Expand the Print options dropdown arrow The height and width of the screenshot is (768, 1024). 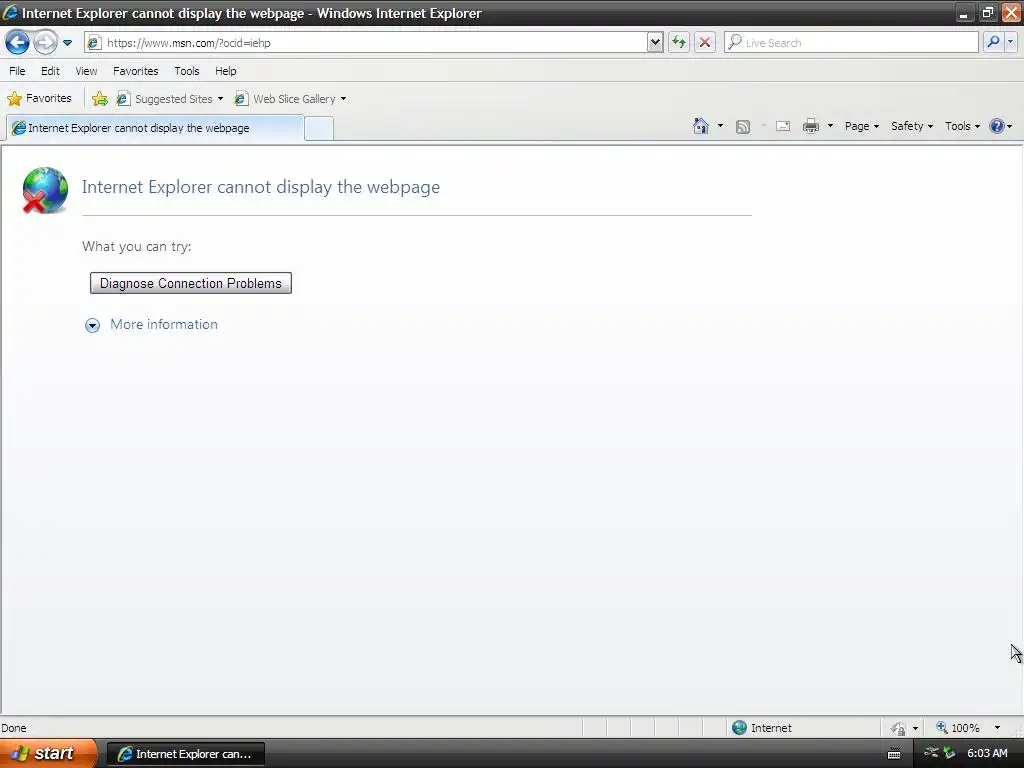(x=830, y=126)
